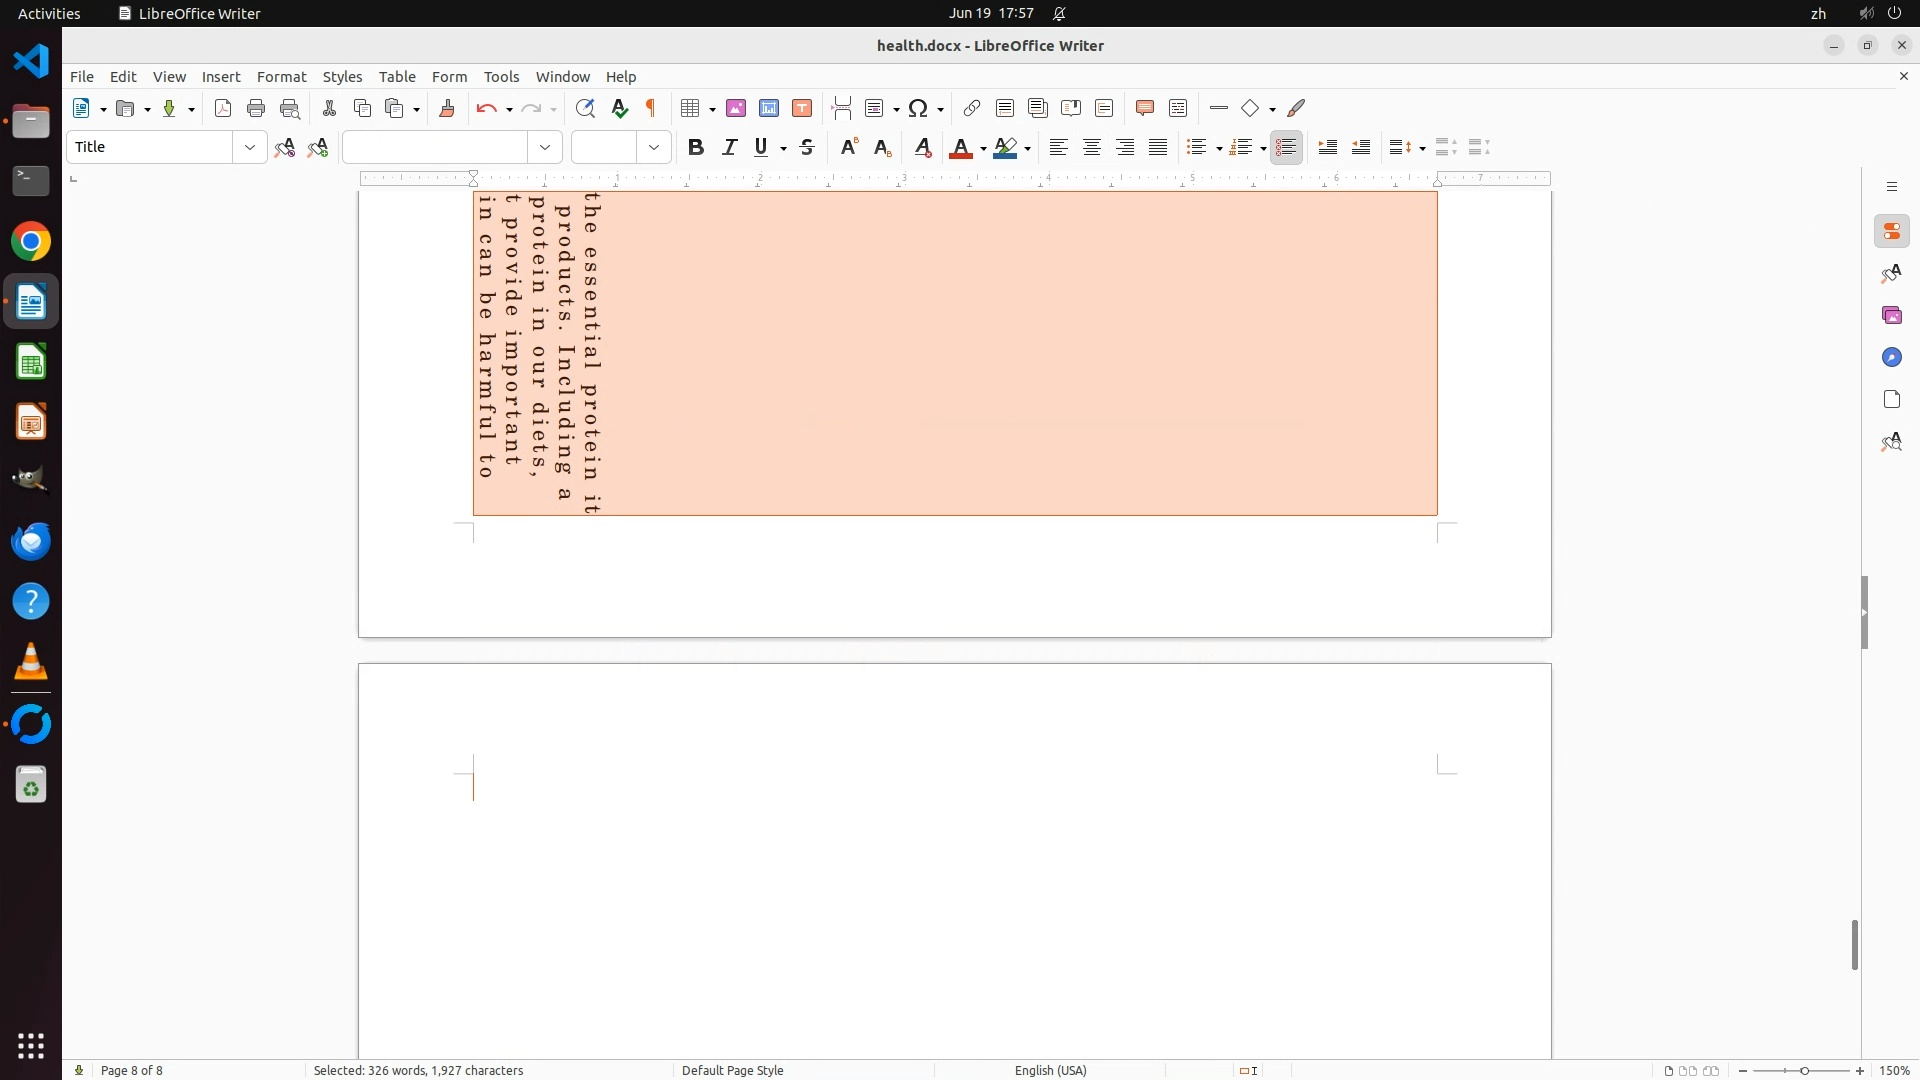Click the Export as PDF icon
This screenshot has width=1920, height=1080.
coord(223,109)
